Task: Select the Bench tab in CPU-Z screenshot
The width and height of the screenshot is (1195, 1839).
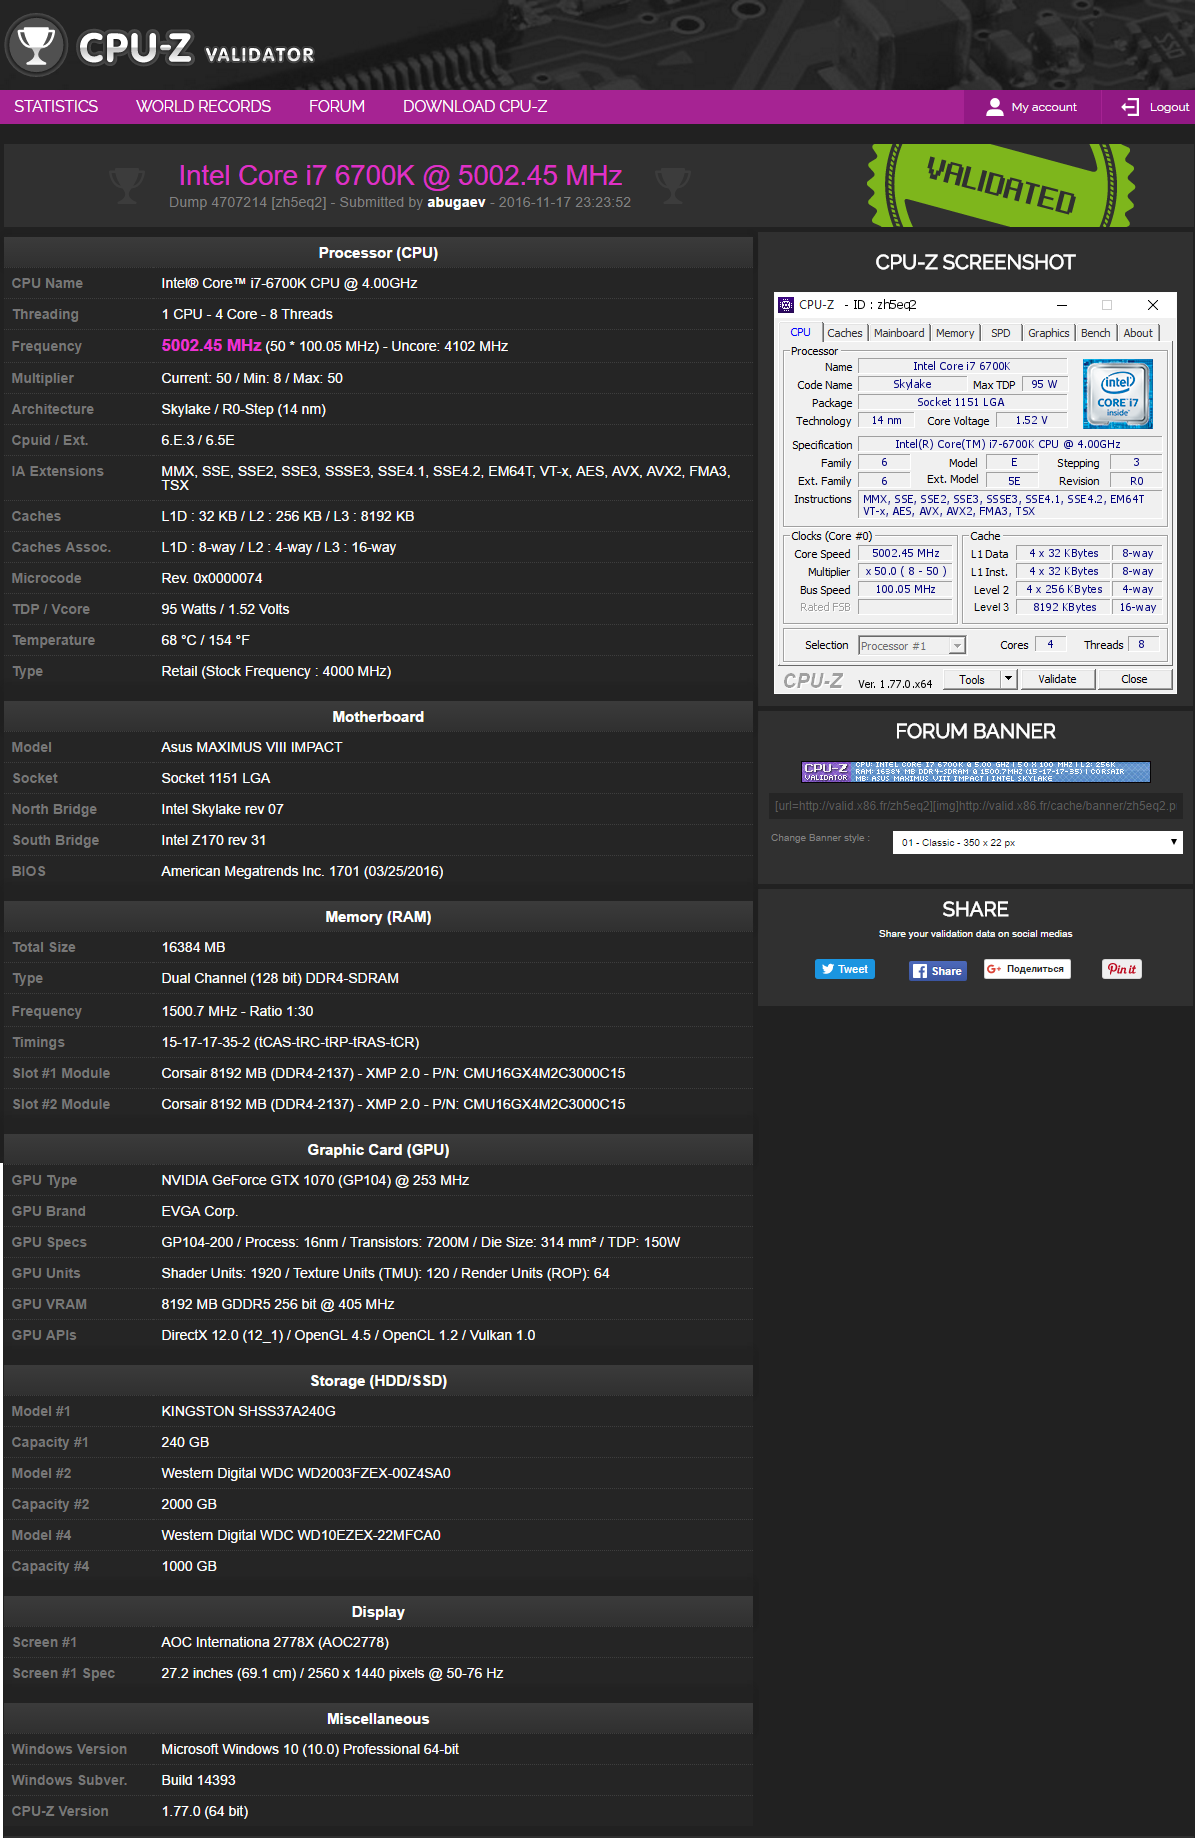Action: (1096, 333)
